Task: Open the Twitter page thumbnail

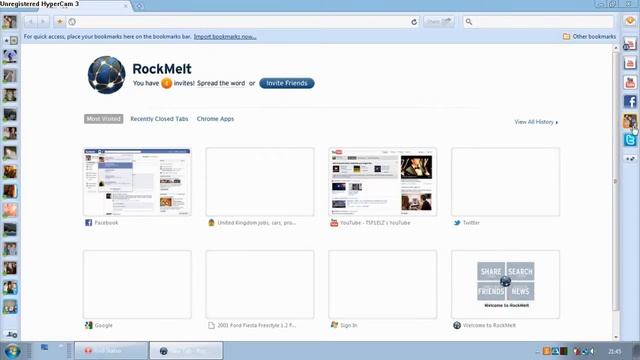Action: 505,182
